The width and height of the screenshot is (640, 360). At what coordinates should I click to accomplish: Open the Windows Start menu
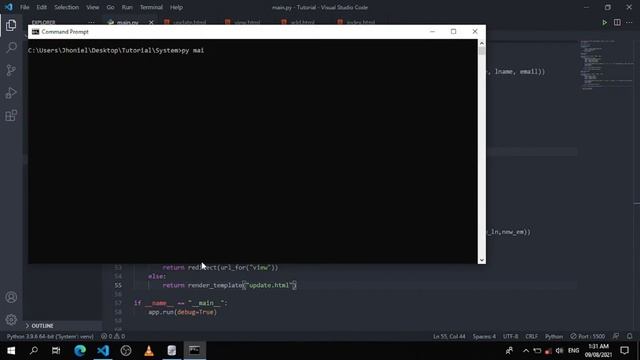point(11,351)
